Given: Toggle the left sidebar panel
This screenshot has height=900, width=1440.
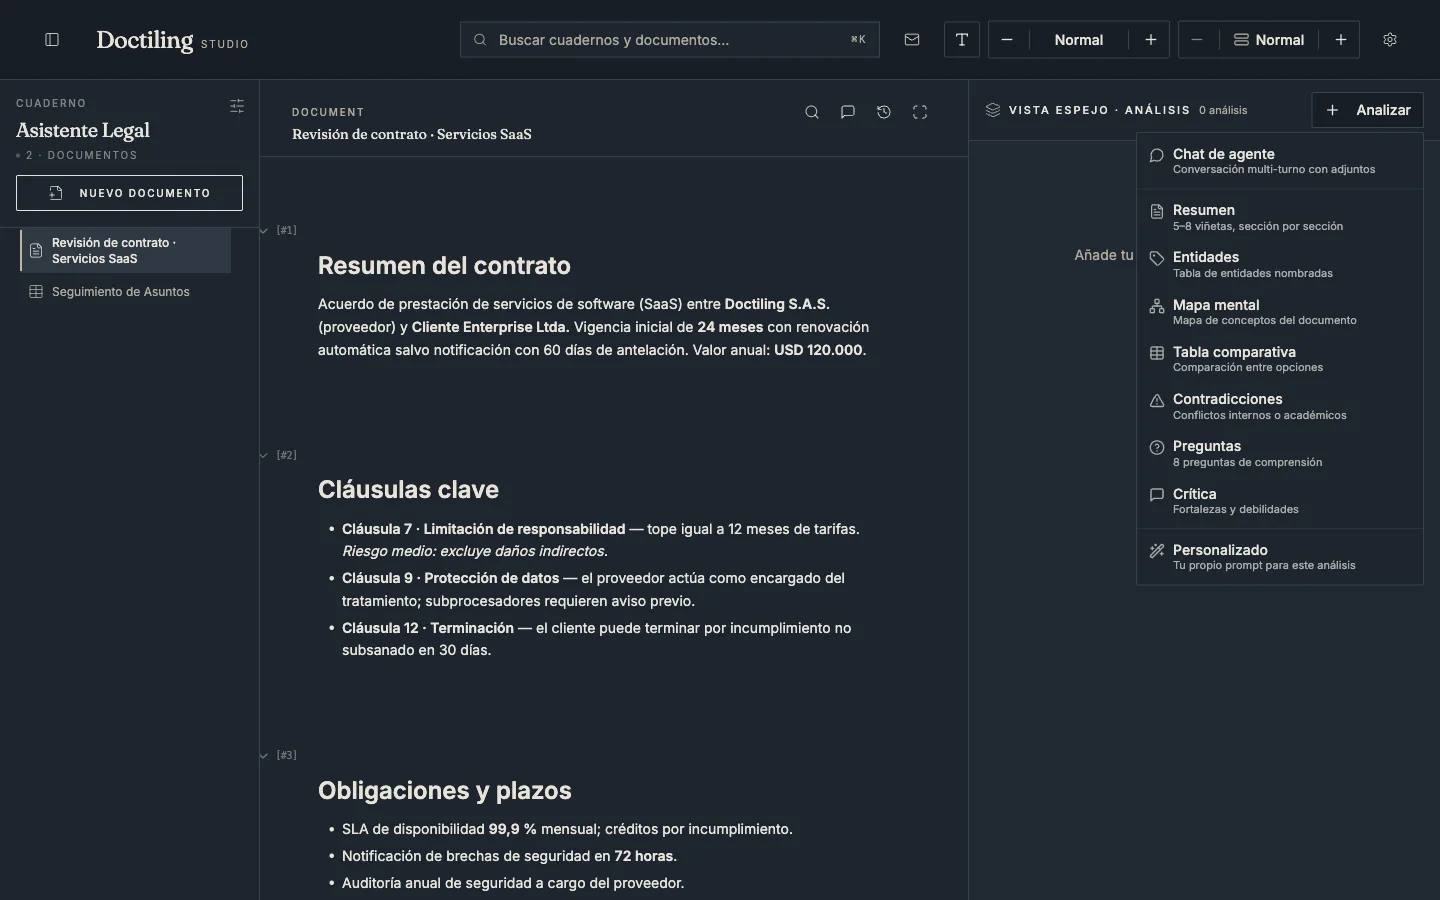Looking at the screenshot, I should 52,40.
